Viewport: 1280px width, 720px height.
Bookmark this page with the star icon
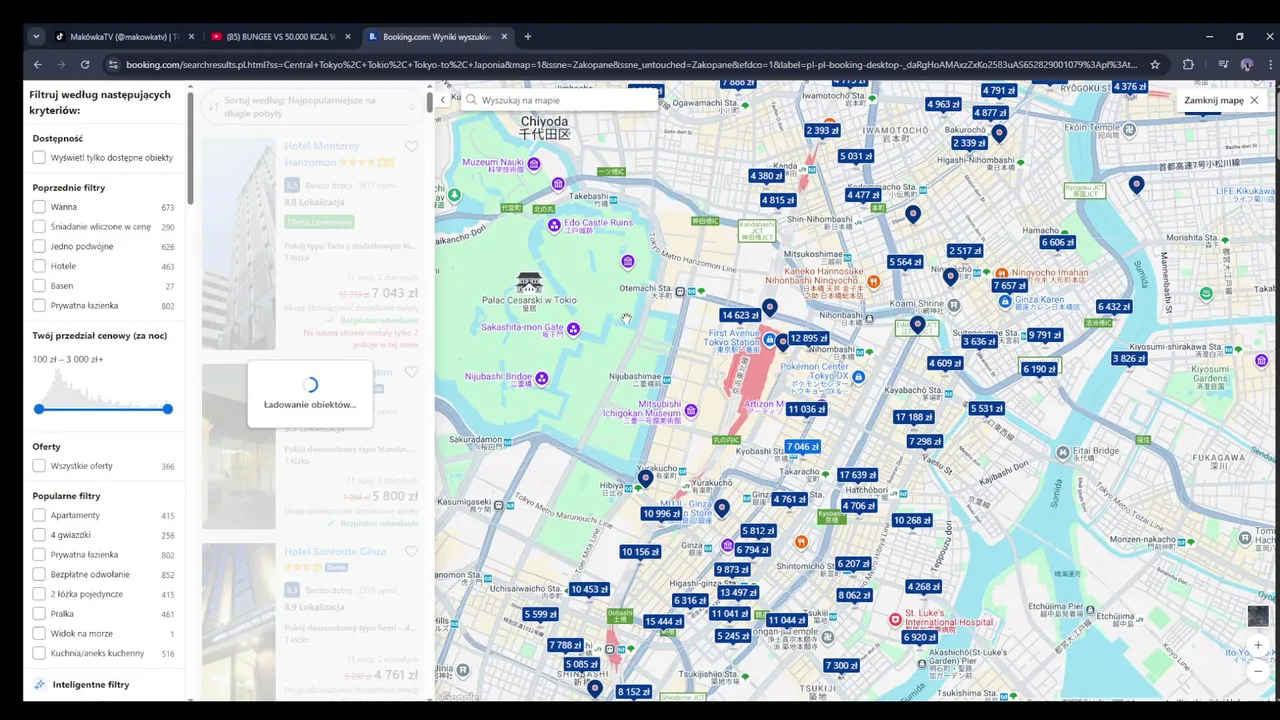click(x=1155, y=64)
